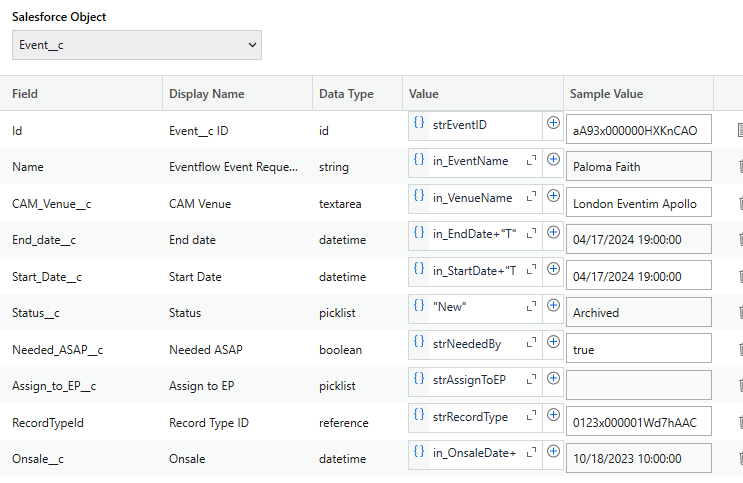The width and height of the screenshot is (743, 483).
Task: Expand editor for in_OnsaleDate expression
Action: pyautogui.click(x=532, y=453)
